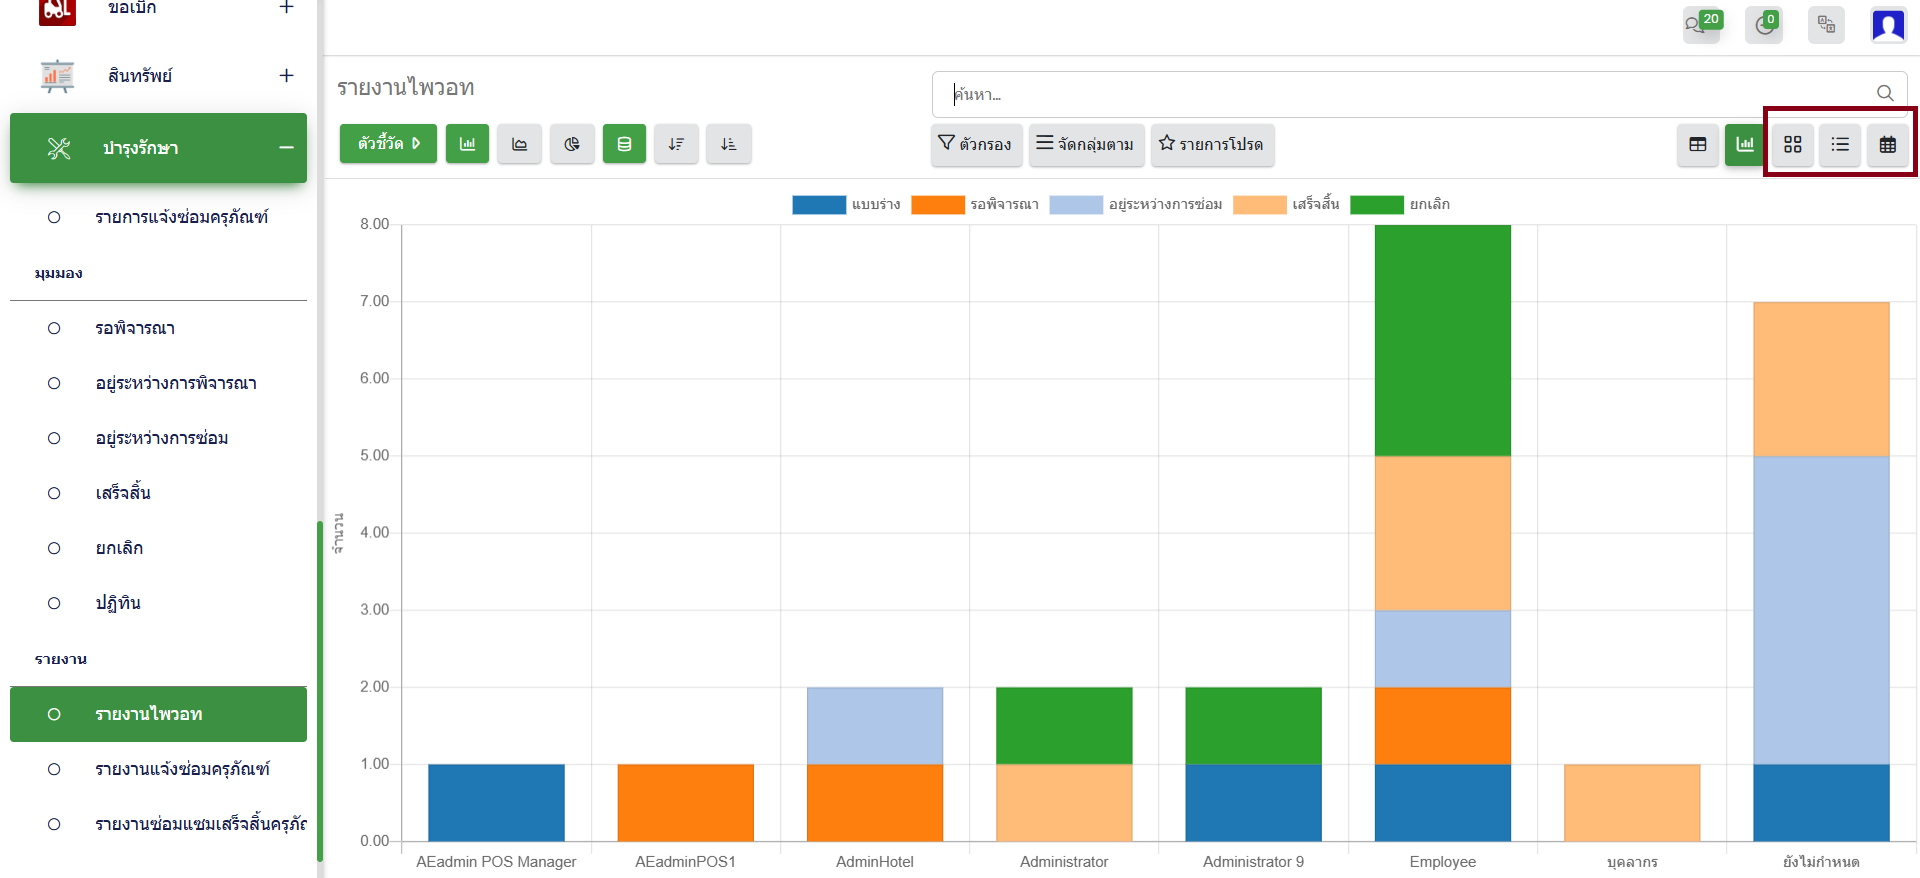Open รายการแจ้งซ่อมครุภัณฑ์ menu item
1920x878 pixels.
(181, 217)
